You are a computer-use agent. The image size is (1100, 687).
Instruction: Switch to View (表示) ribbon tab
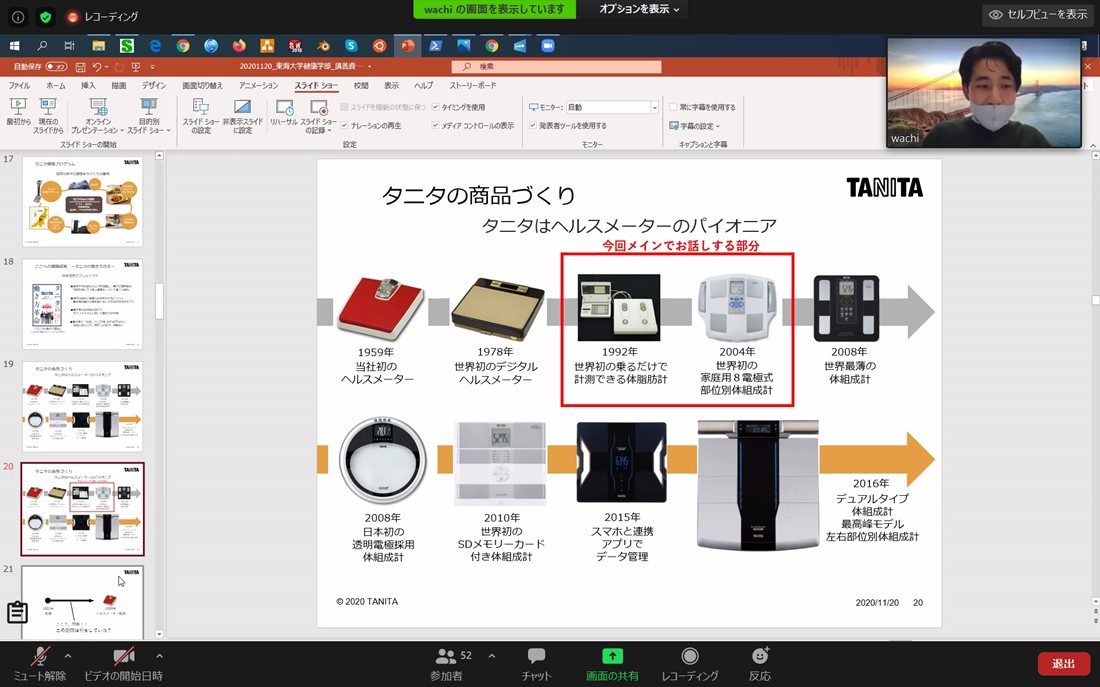[391, 86]
